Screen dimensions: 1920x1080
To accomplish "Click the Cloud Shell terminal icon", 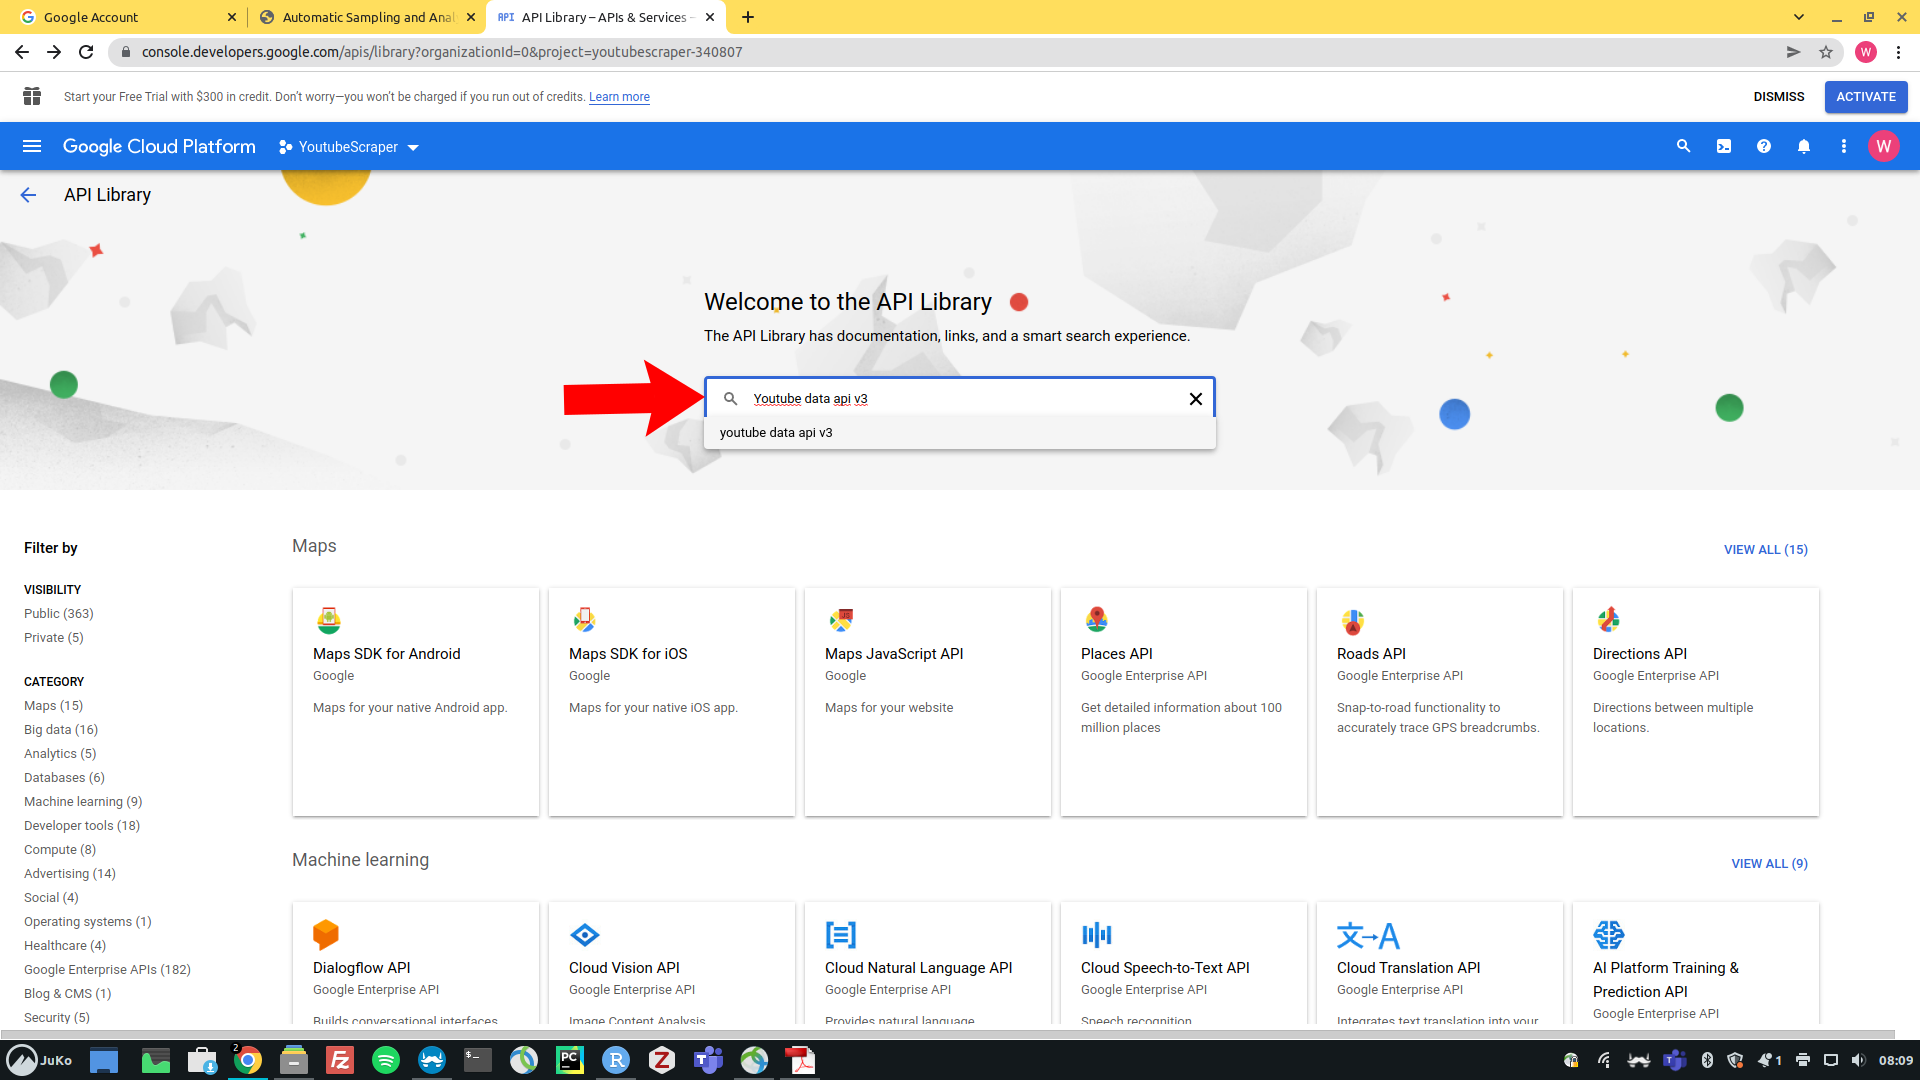I will [x=1724, y=146].
